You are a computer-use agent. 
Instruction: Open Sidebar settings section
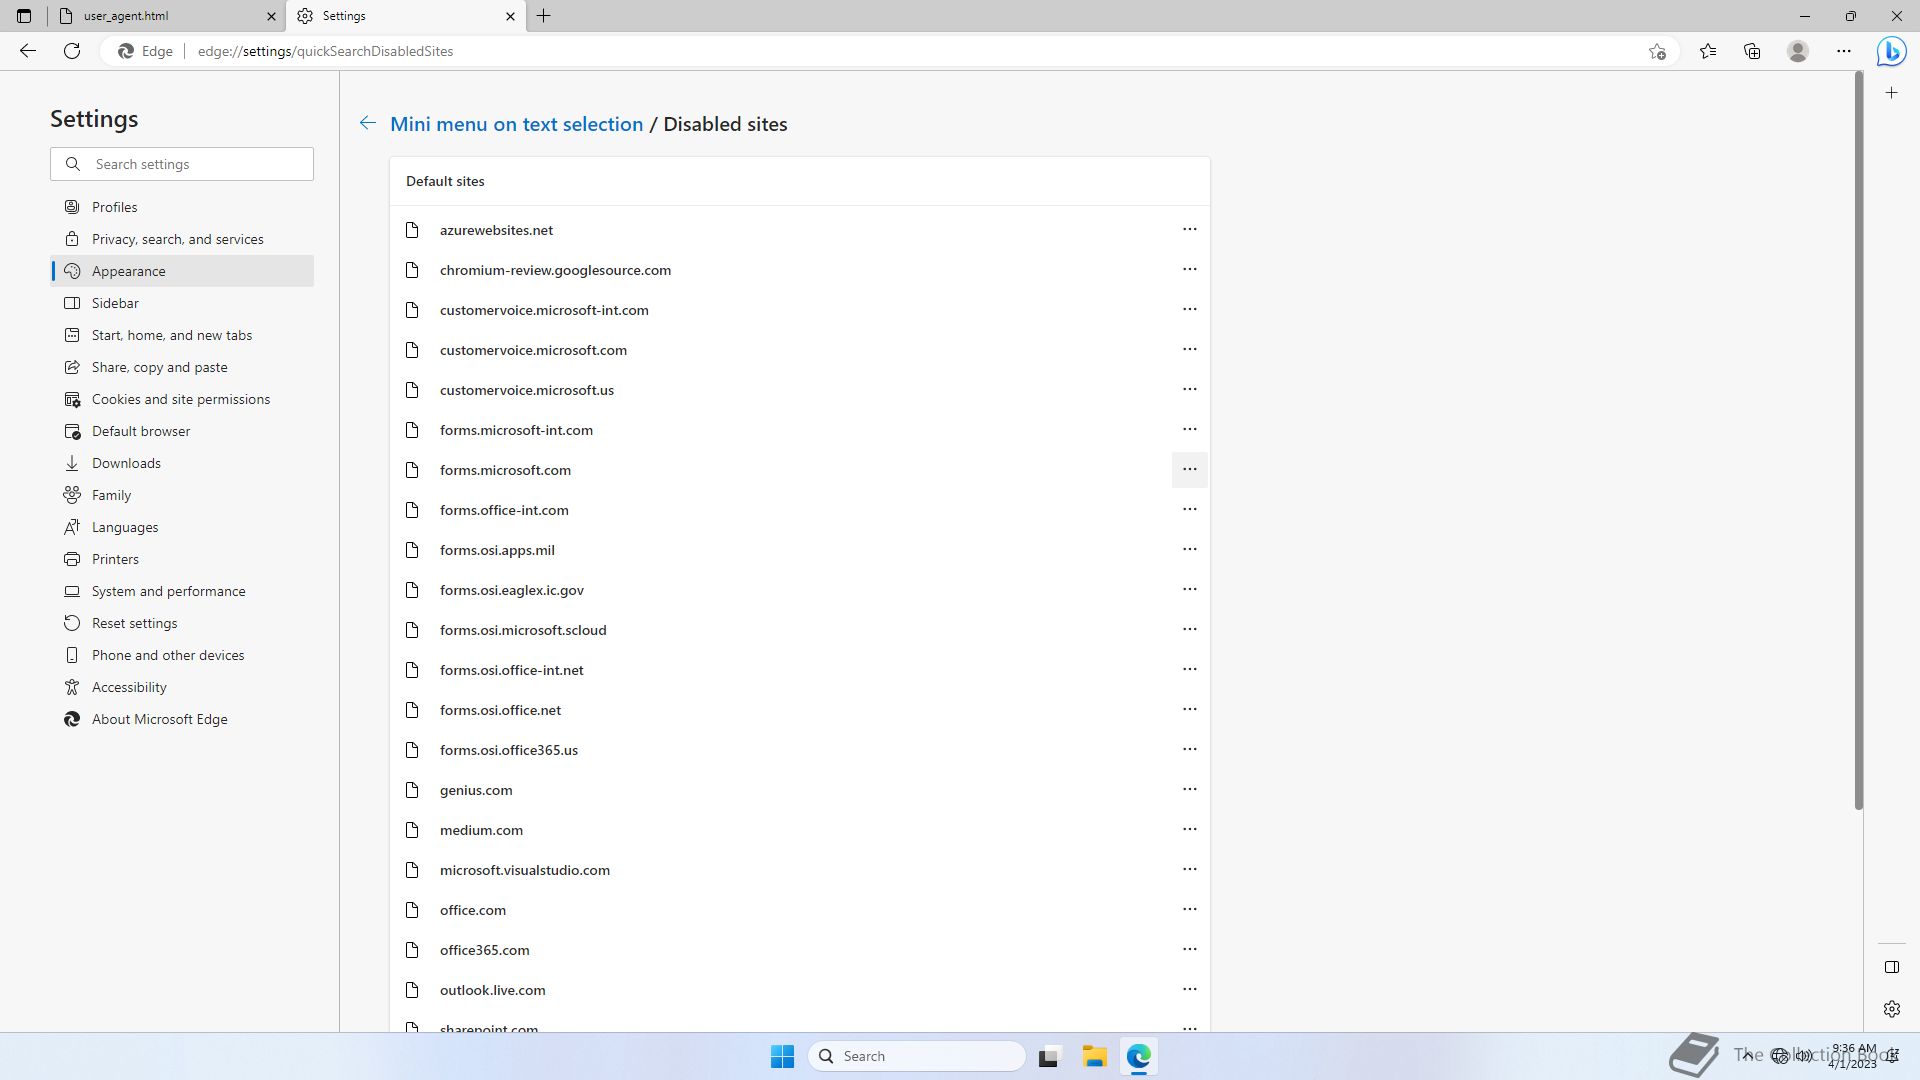pyautogui.click(x=182, y=303)
